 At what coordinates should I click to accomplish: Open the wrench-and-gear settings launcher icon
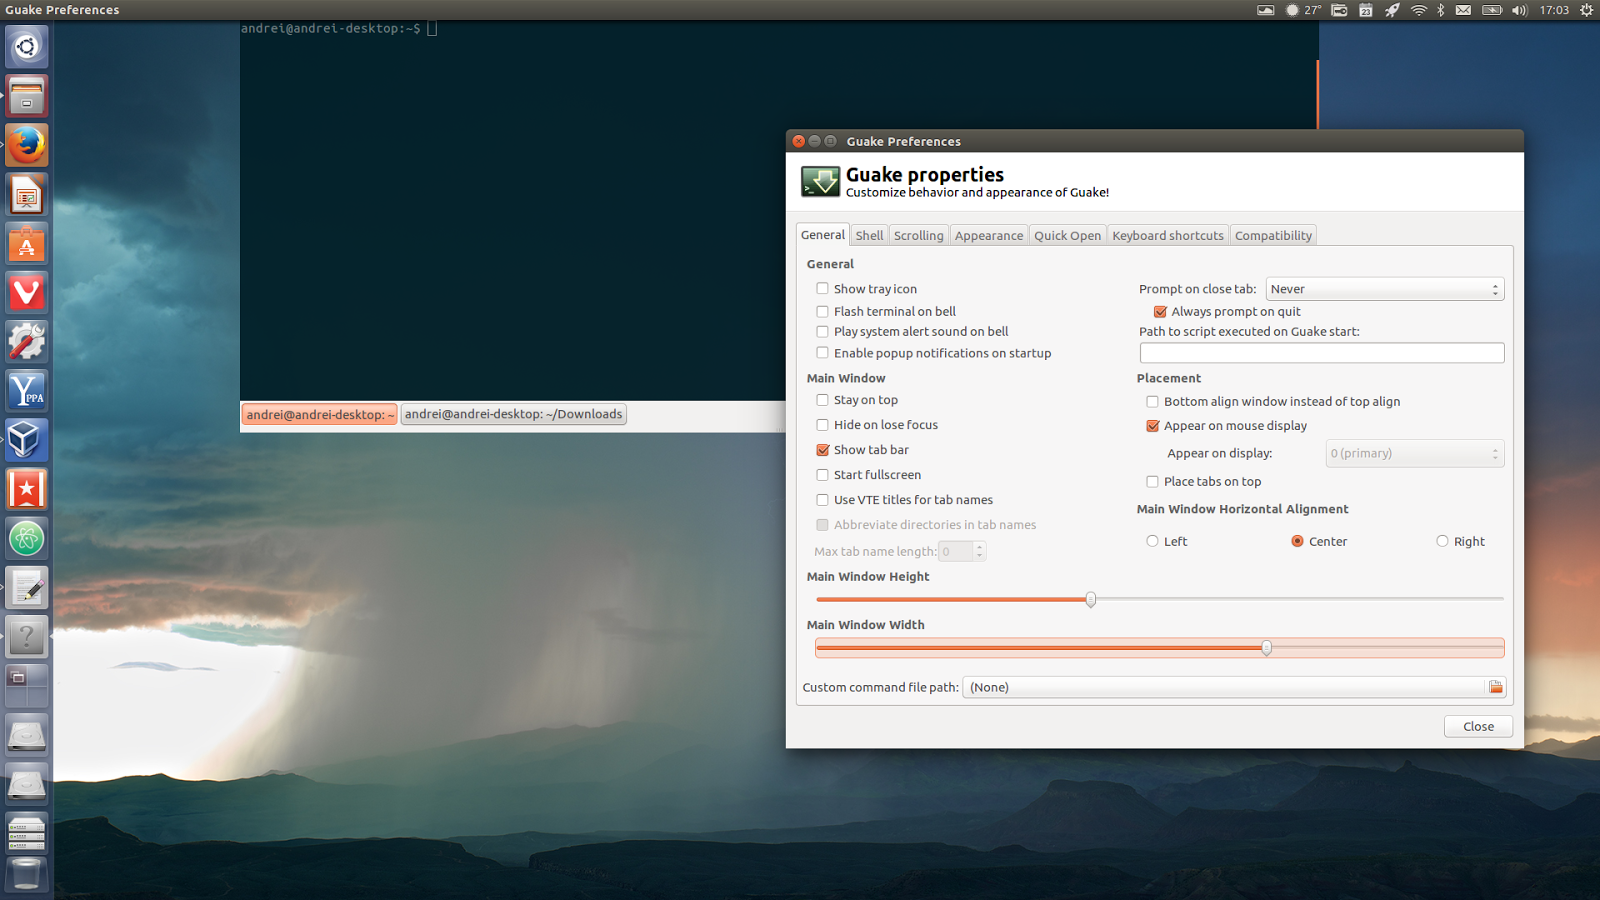[x=27, y=341]
